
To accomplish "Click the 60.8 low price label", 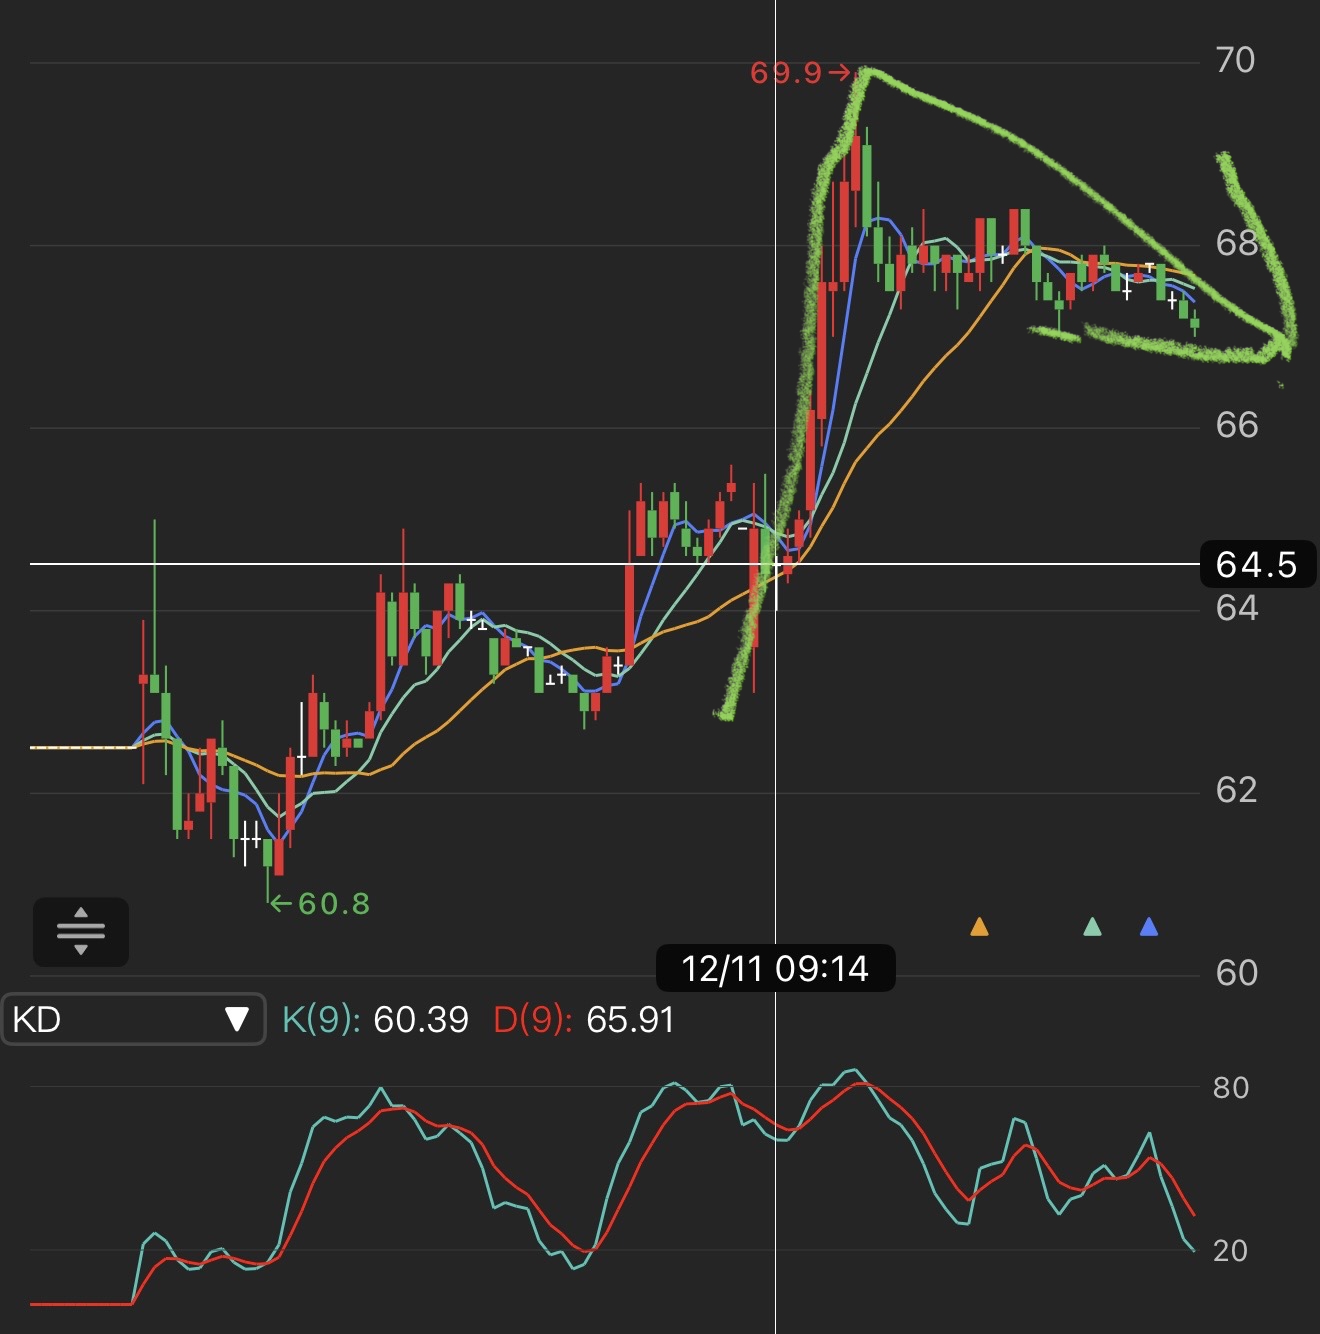I will tap(334, 904).
